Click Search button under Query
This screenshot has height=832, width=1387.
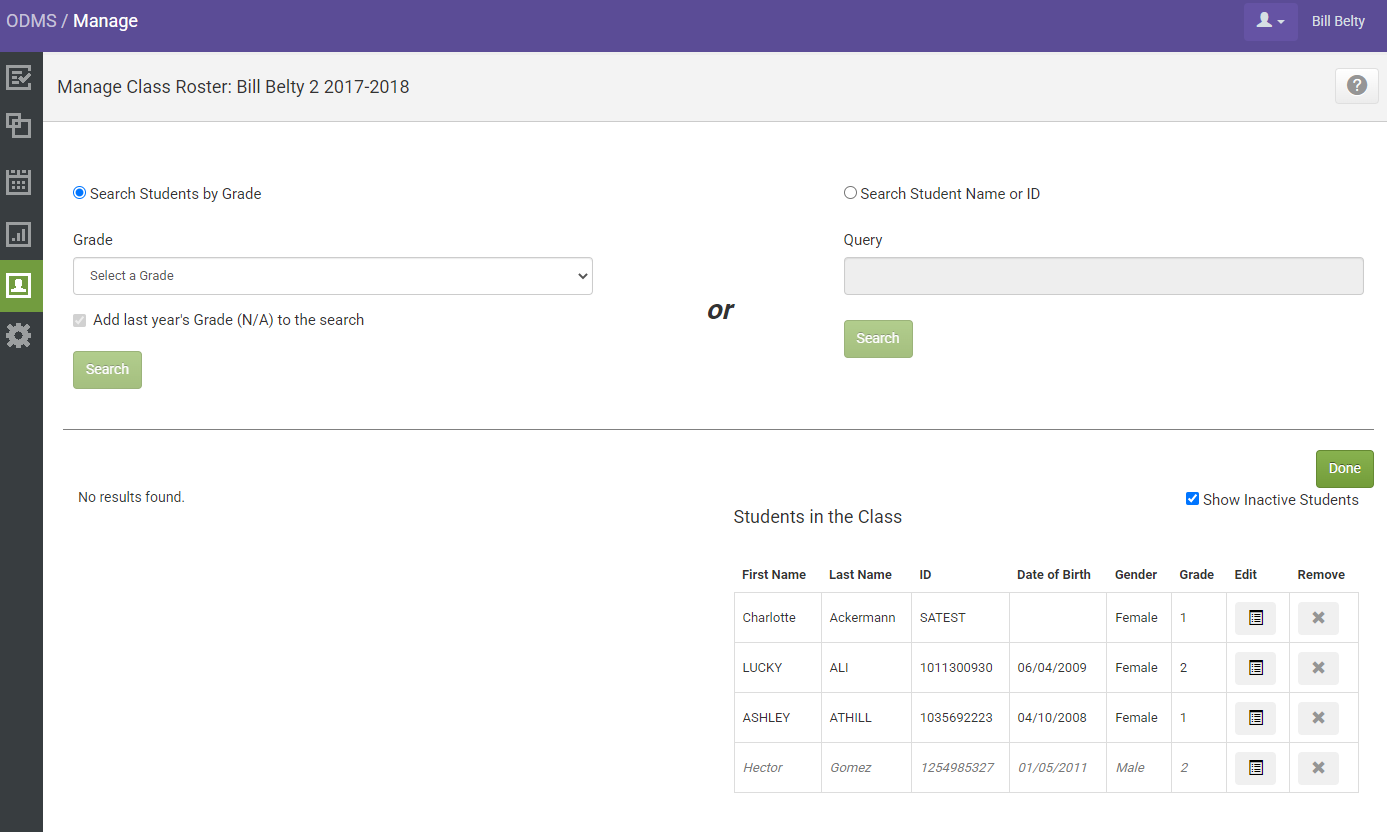(x=878, y=339)
